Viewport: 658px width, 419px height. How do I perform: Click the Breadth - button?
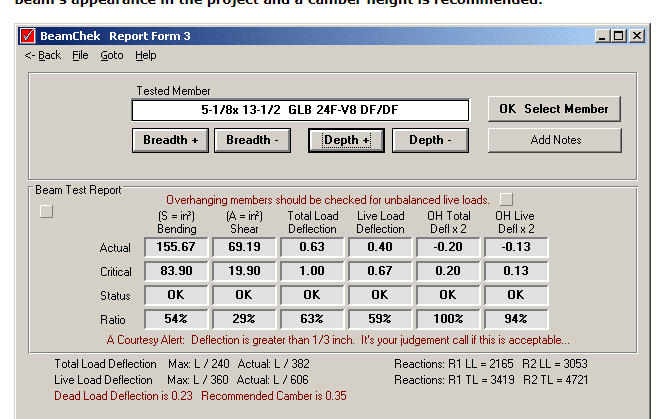(252, 140)
